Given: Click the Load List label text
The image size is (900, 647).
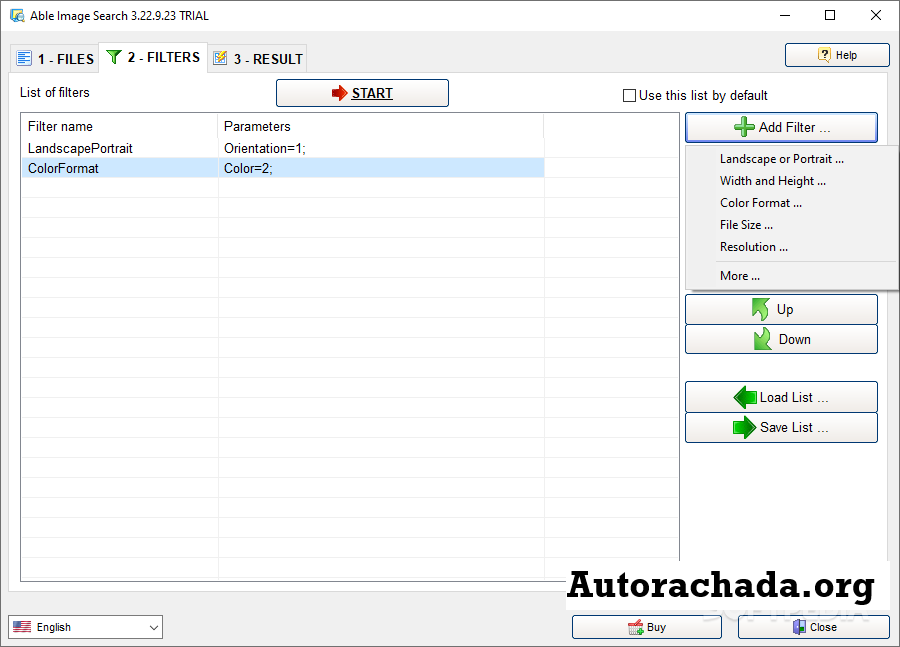Looking at the screenshot, I should tap(794, 397).
